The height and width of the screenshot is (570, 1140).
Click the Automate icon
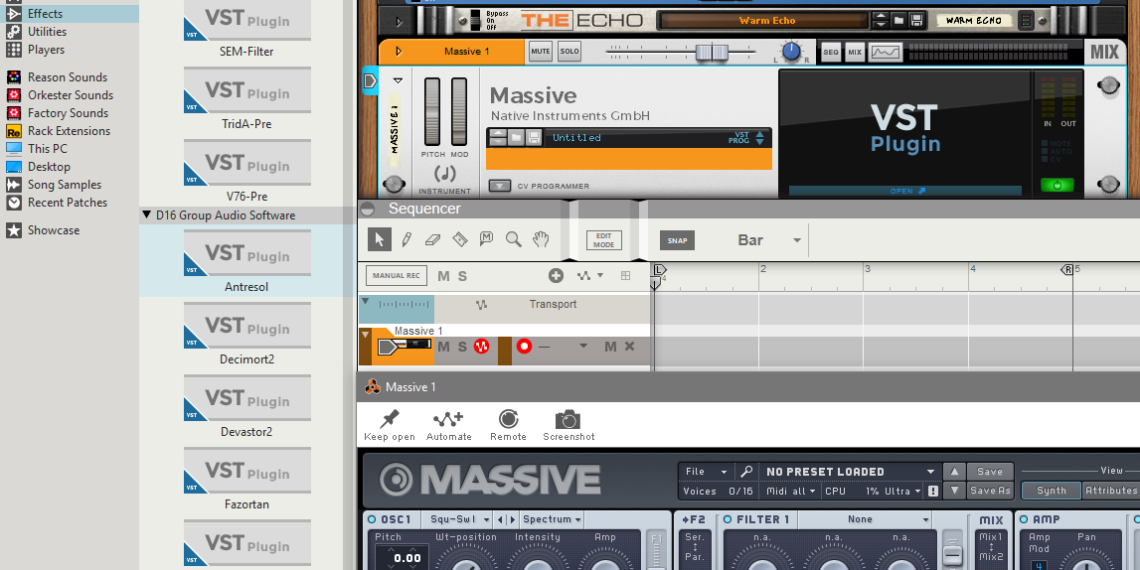[x=448, y=419]
